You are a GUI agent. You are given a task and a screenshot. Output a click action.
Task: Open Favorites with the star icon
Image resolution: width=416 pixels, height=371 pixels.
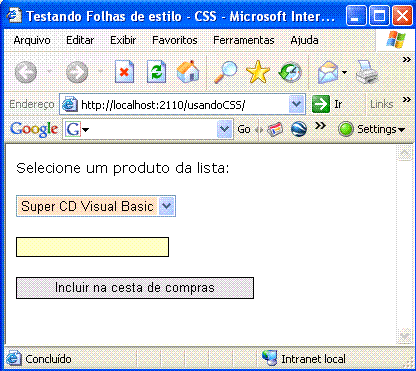pyautogui.click(x=258, y=72)
